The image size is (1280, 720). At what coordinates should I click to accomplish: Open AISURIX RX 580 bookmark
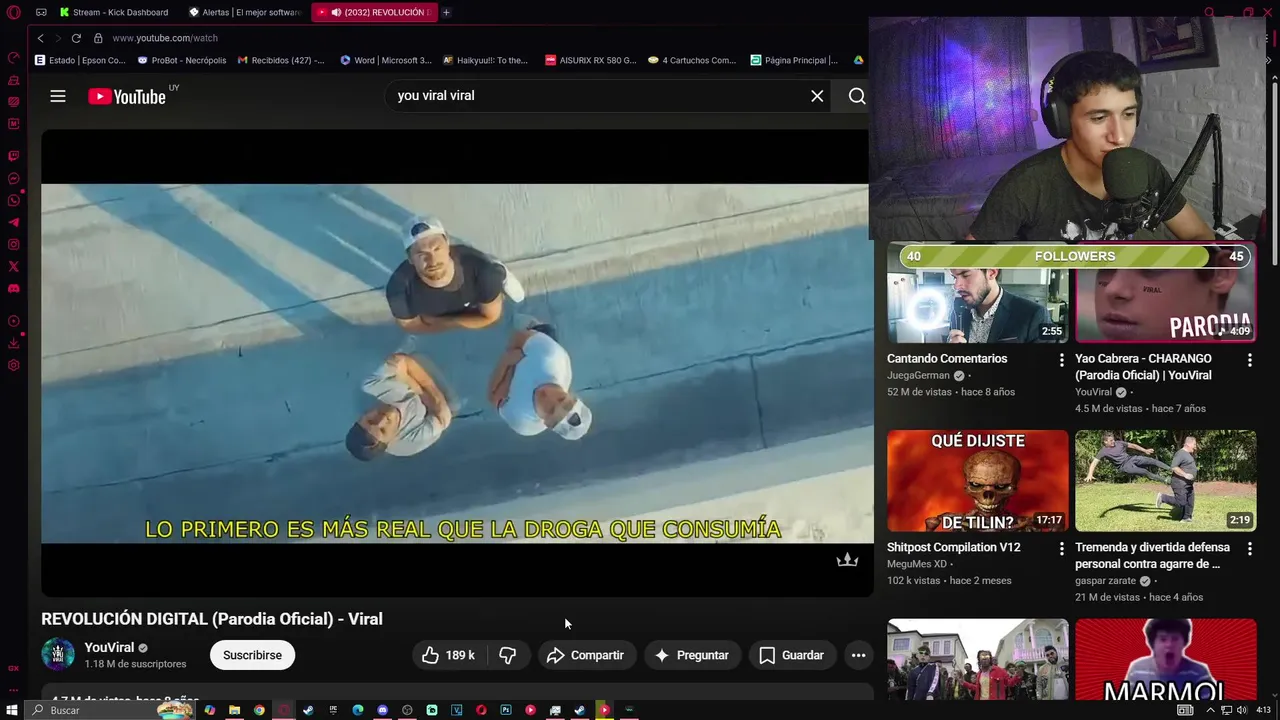pos(591,60)
